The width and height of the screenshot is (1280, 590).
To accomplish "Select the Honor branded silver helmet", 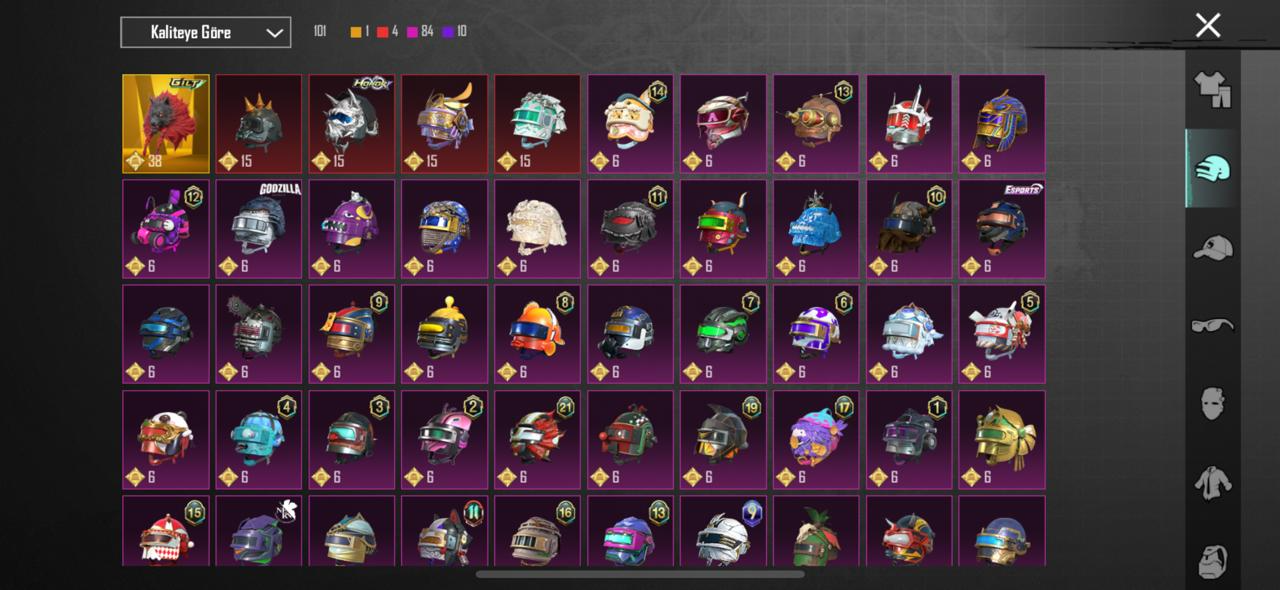I will tap(351, 124).
